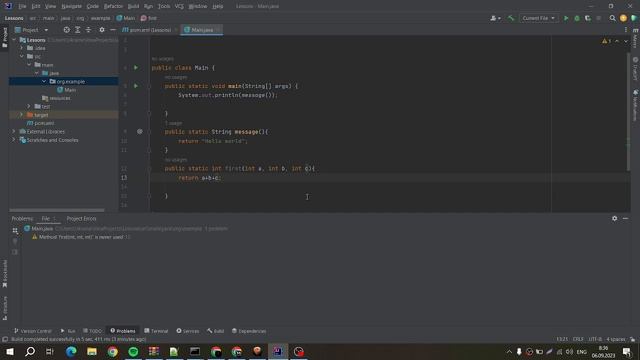
Task: Hide the Problems panel
Action: coord(625,218)
